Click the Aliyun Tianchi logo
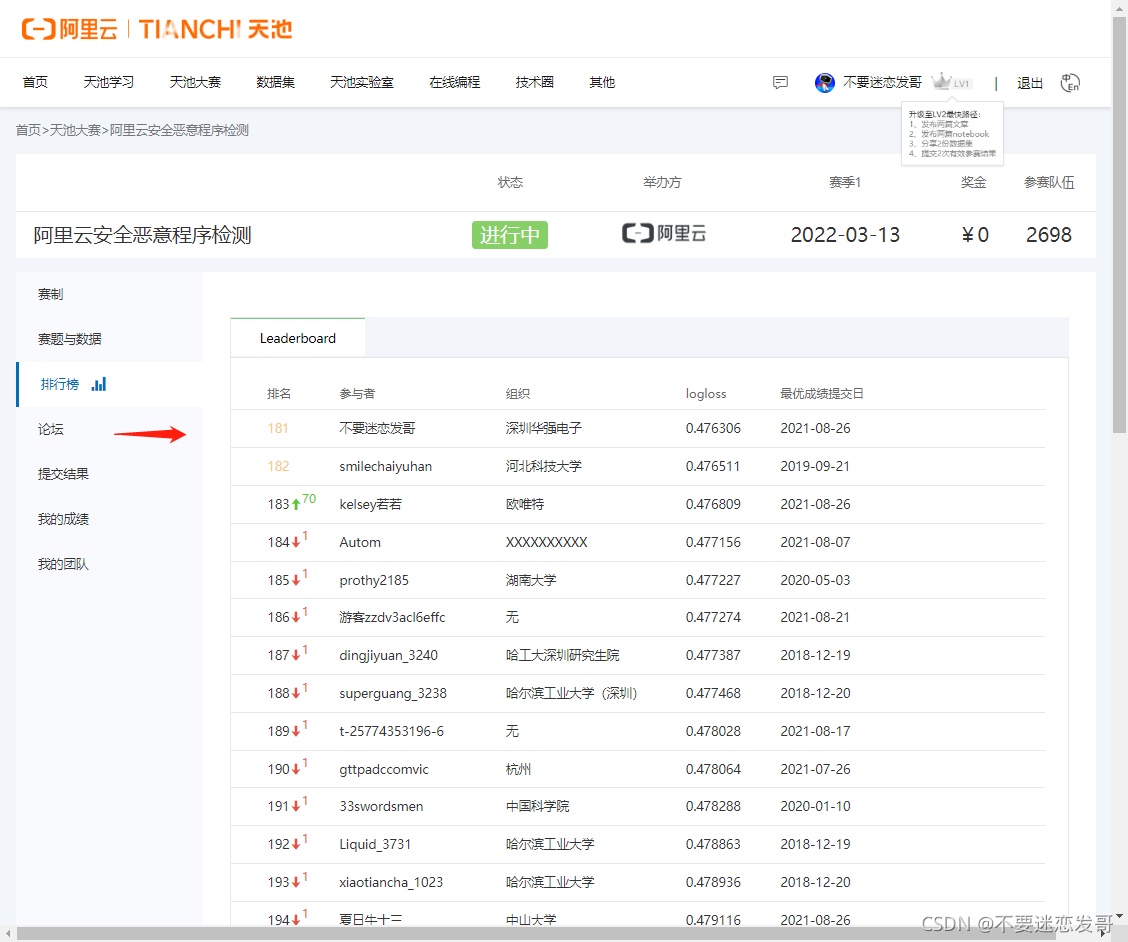The width and height of the screenshot is (1128, 942). pos(157,29)
